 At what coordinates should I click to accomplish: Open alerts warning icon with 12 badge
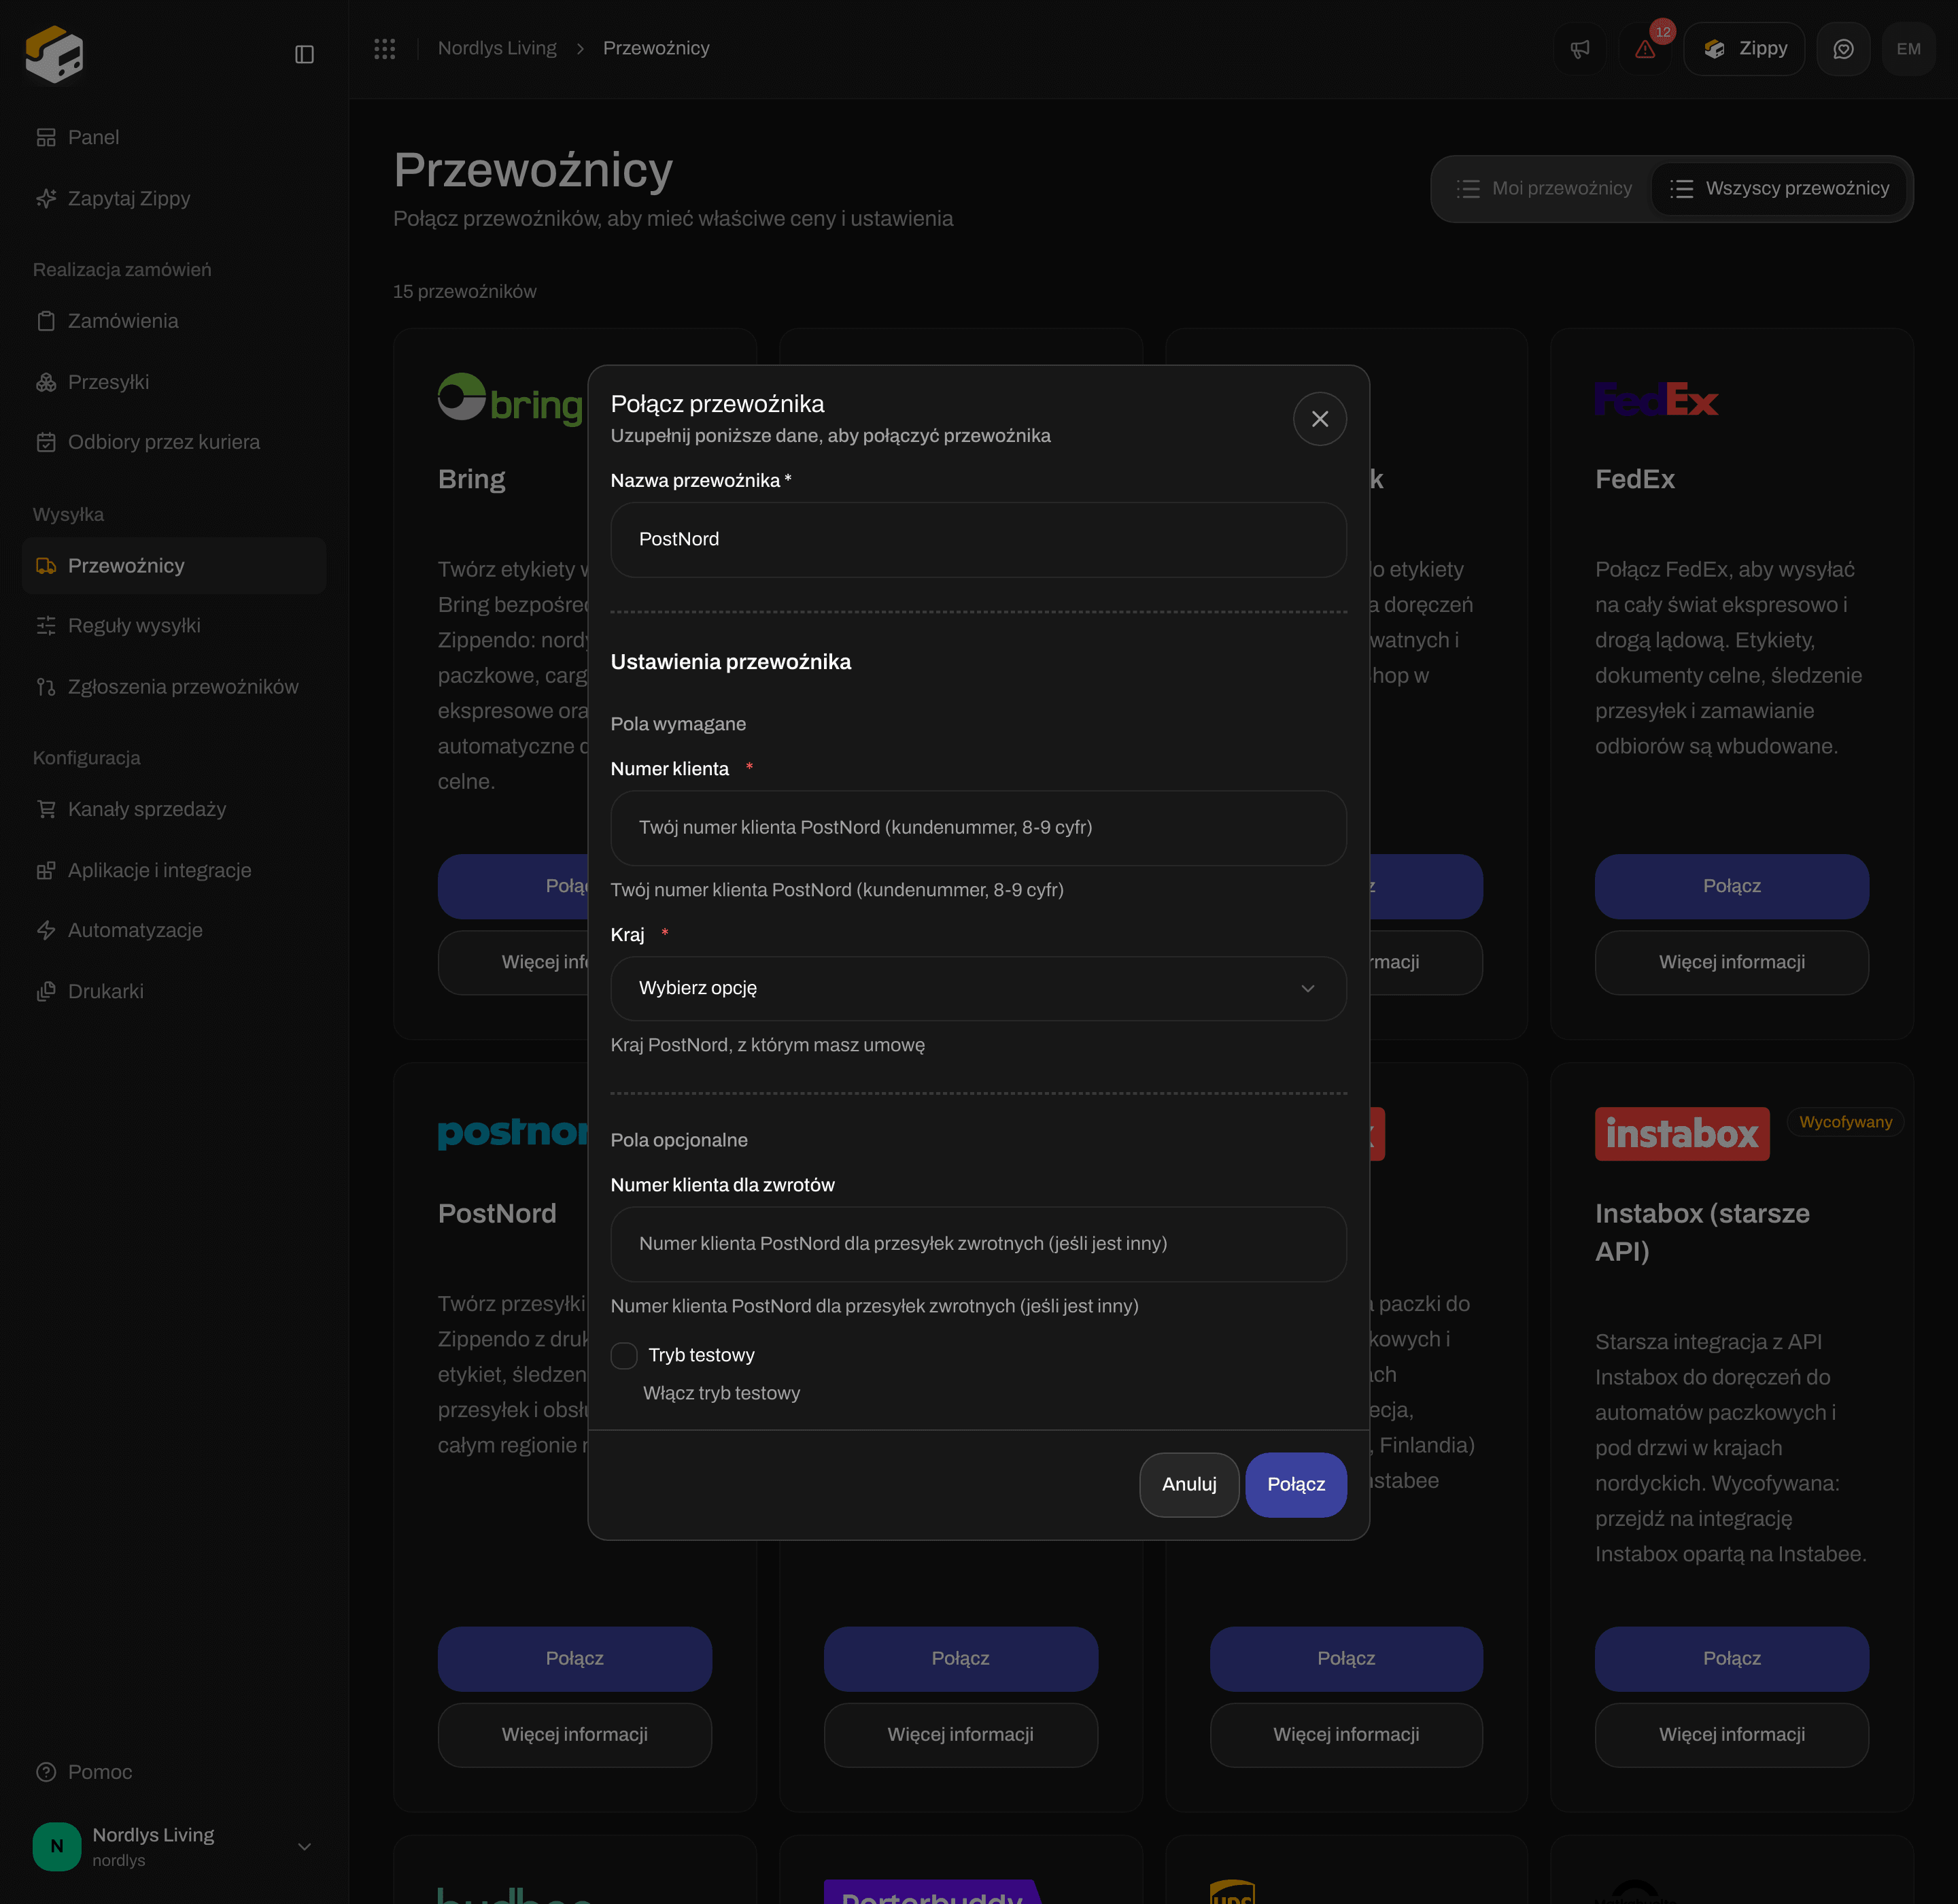click(1645, 49)
